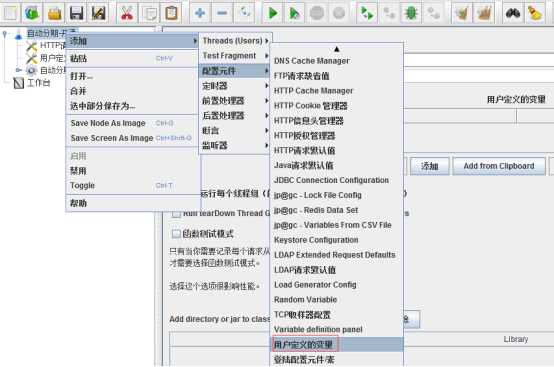Image resolution: width=554 pixels, height=367 pixels.
Task: Click the test plan name input field
Action: pyautogui.click(x=479, y=60)
